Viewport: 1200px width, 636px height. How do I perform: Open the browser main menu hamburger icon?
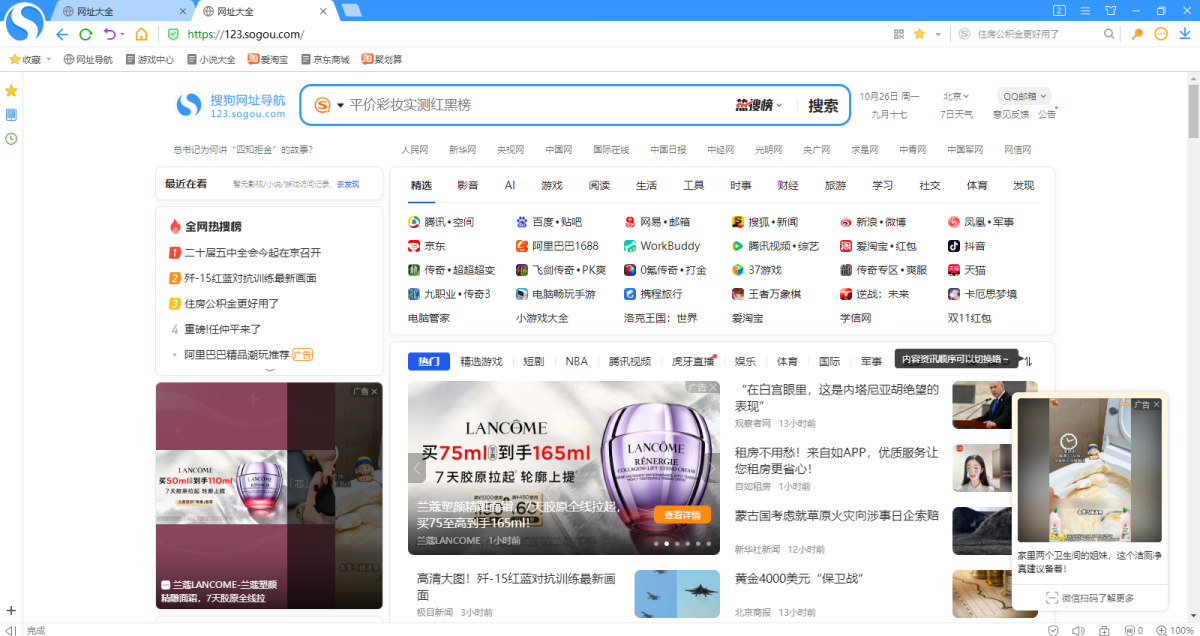pyautogui.click(x=1085, y=10)
